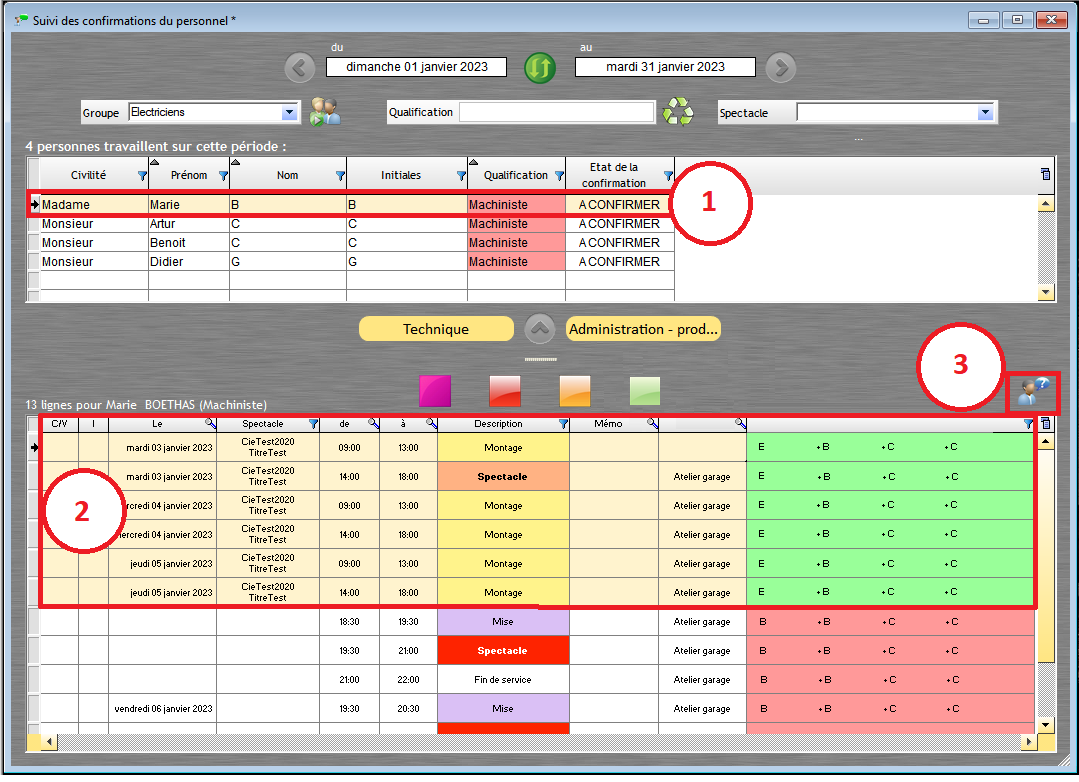Viewport: 1079px width, 782px height.
Task: Go to next period with right arrow
Action: tap(781, 67)
